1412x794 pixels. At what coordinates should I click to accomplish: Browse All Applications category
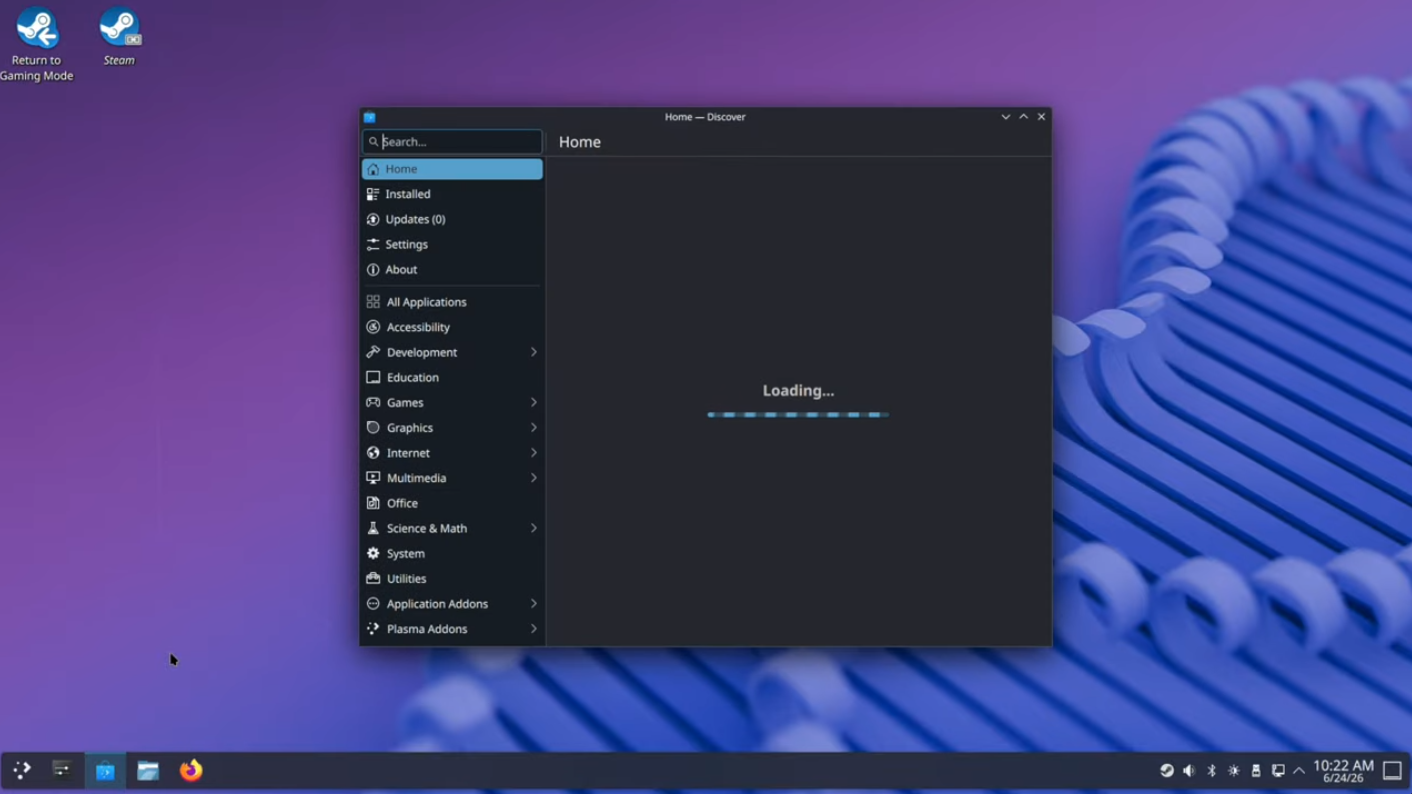pyautogui.click(x=452, y=302)
